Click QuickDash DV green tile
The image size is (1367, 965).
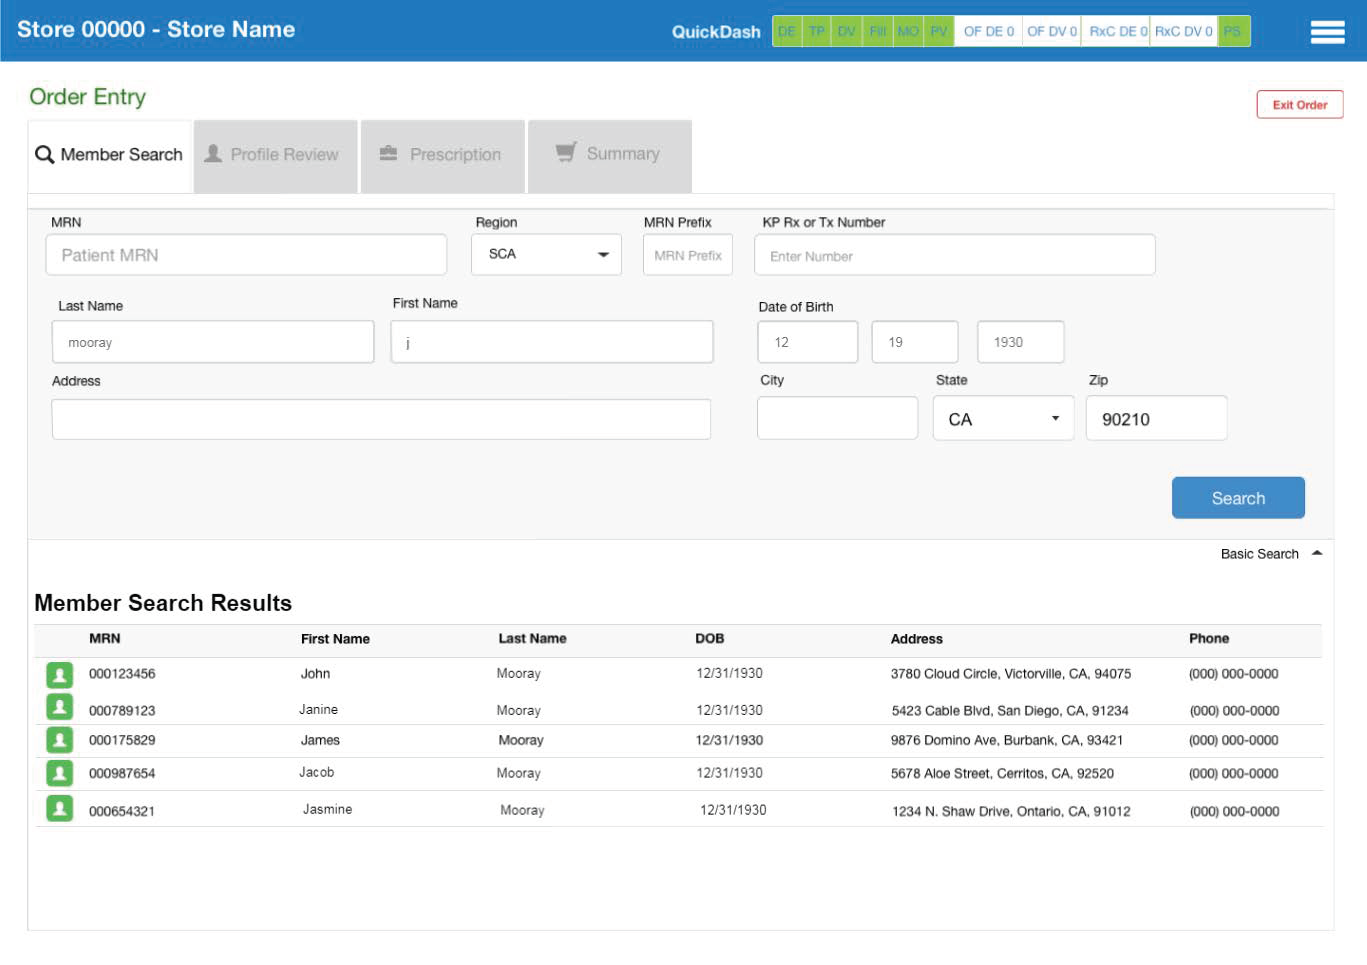pos(847,31)
